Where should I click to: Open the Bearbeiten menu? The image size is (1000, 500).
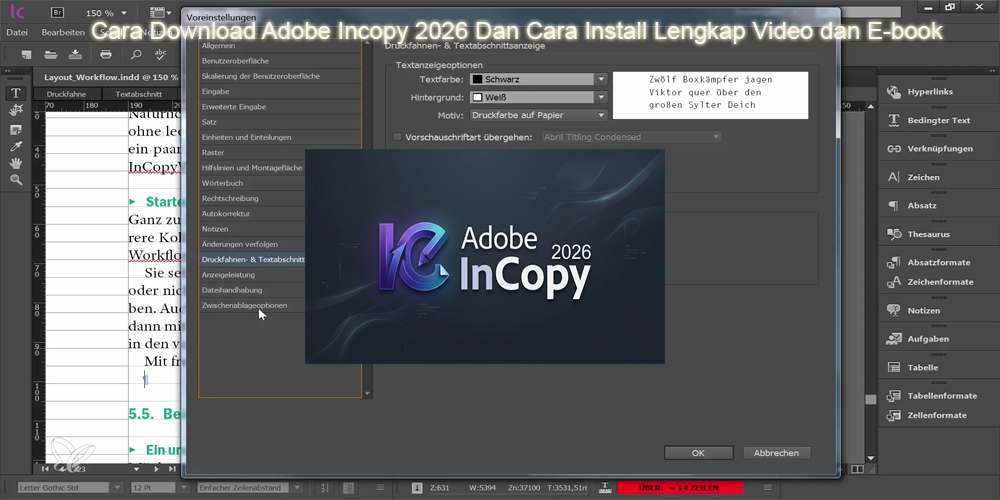pyautogui.click(x=63, y=32)
